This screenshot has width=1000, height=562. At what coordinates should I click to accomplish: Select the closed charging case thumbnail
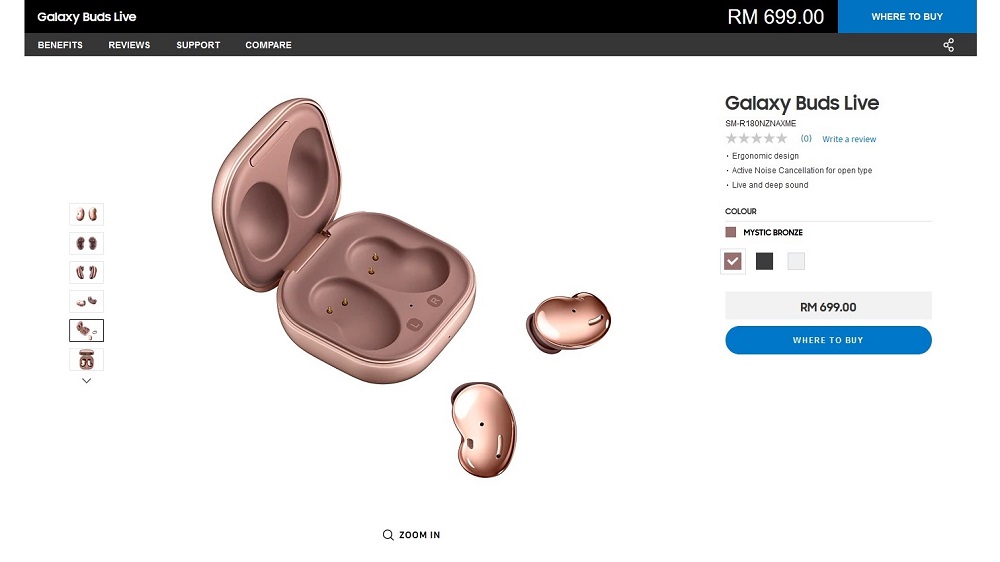[x=86, y=359]
